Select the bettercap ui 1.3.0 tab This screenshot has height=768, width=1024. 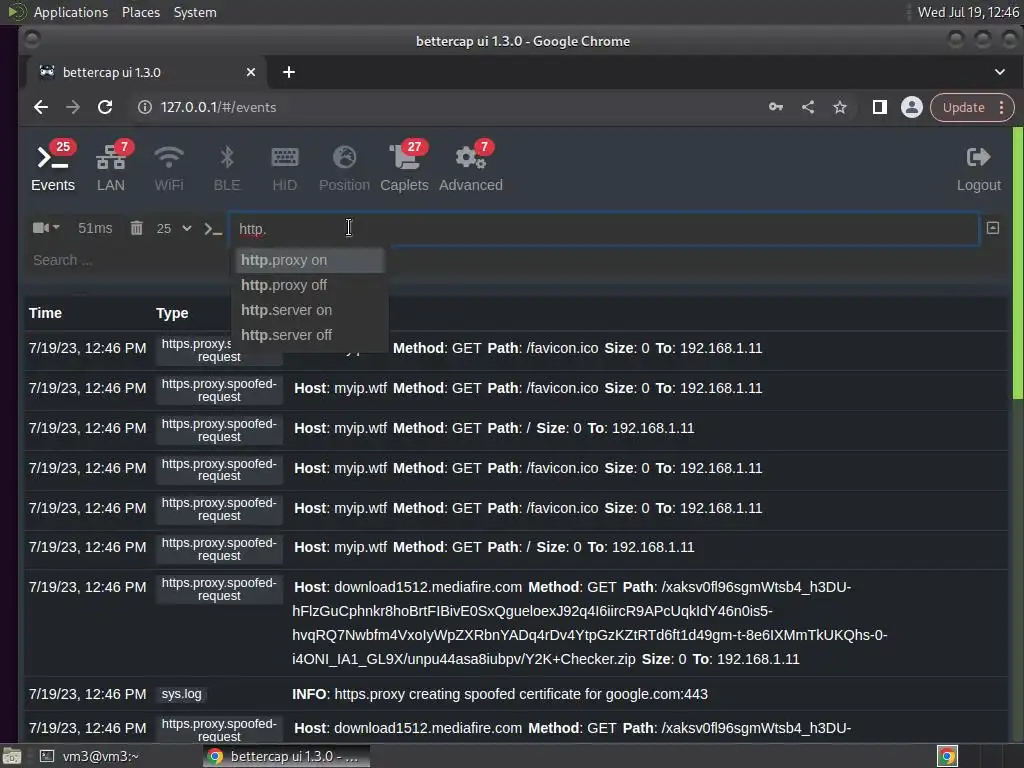click(147, 72)
